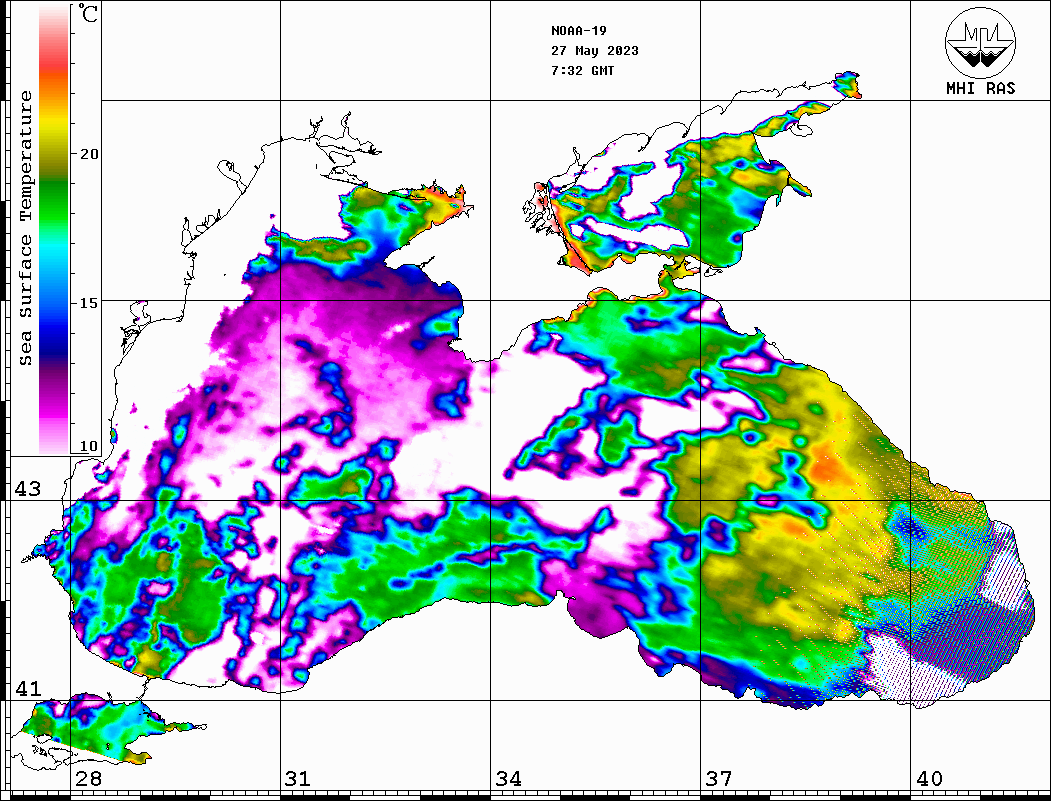Click the temperature color scale bar
The image size is (1051, 801).
pos(54,229)
